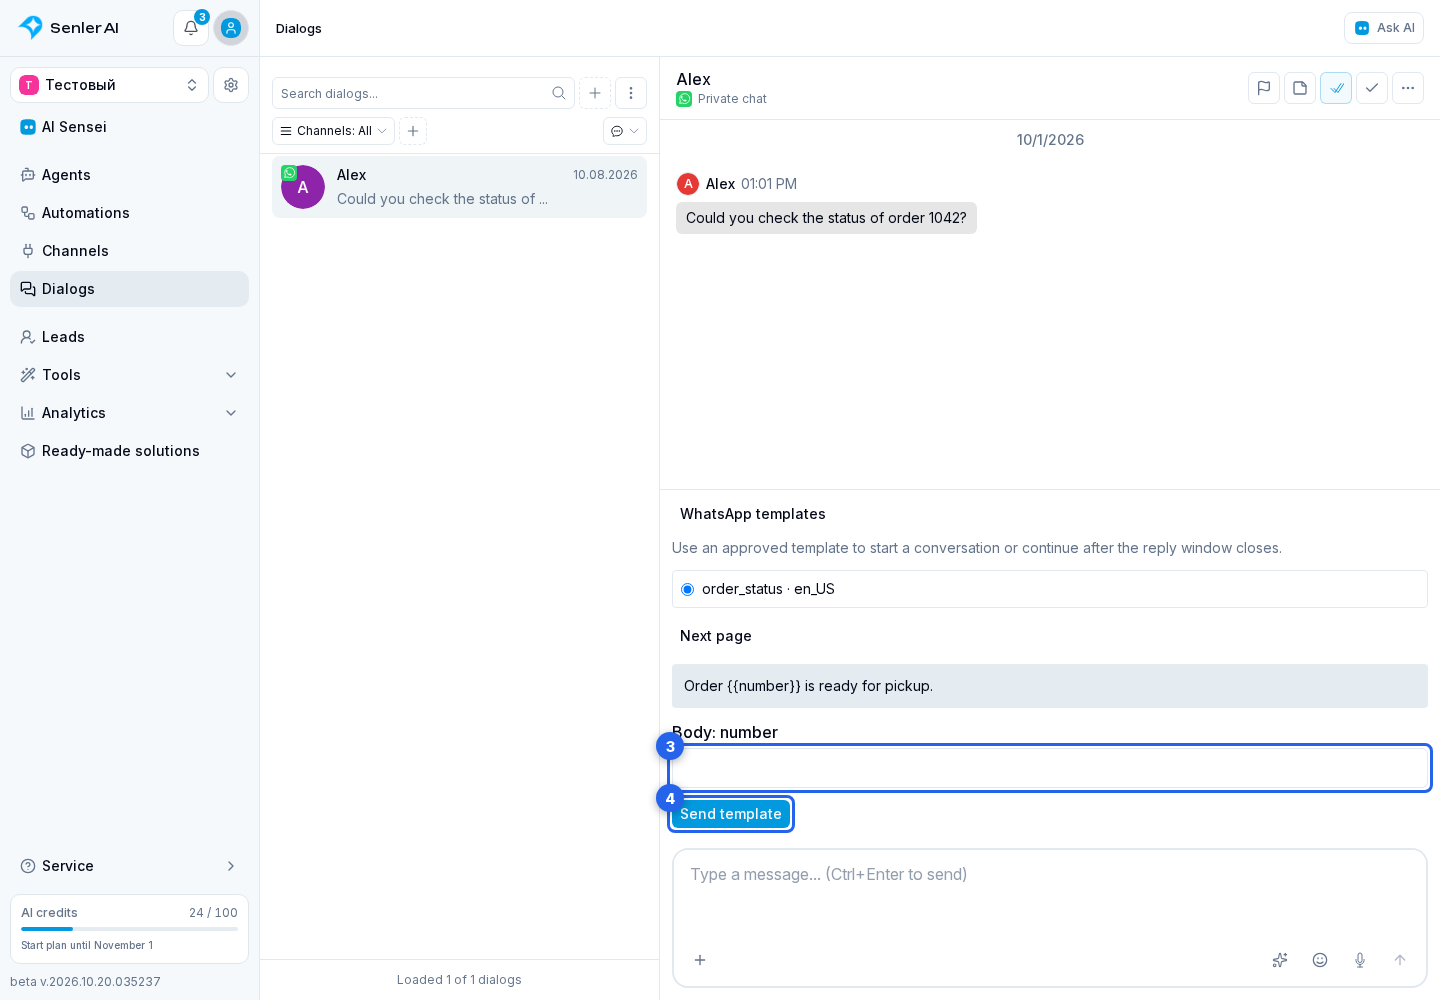Viewport: 1440px width, 1000px height.
Task: Click the AI credits progress bar
Action: pos(129,929)
